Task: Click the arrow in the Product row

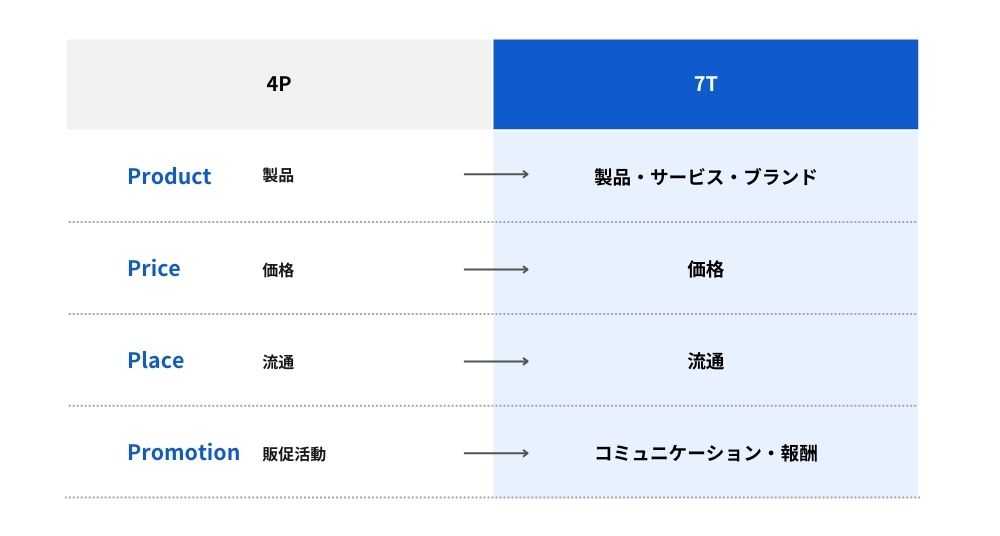Action: point(496,176)
